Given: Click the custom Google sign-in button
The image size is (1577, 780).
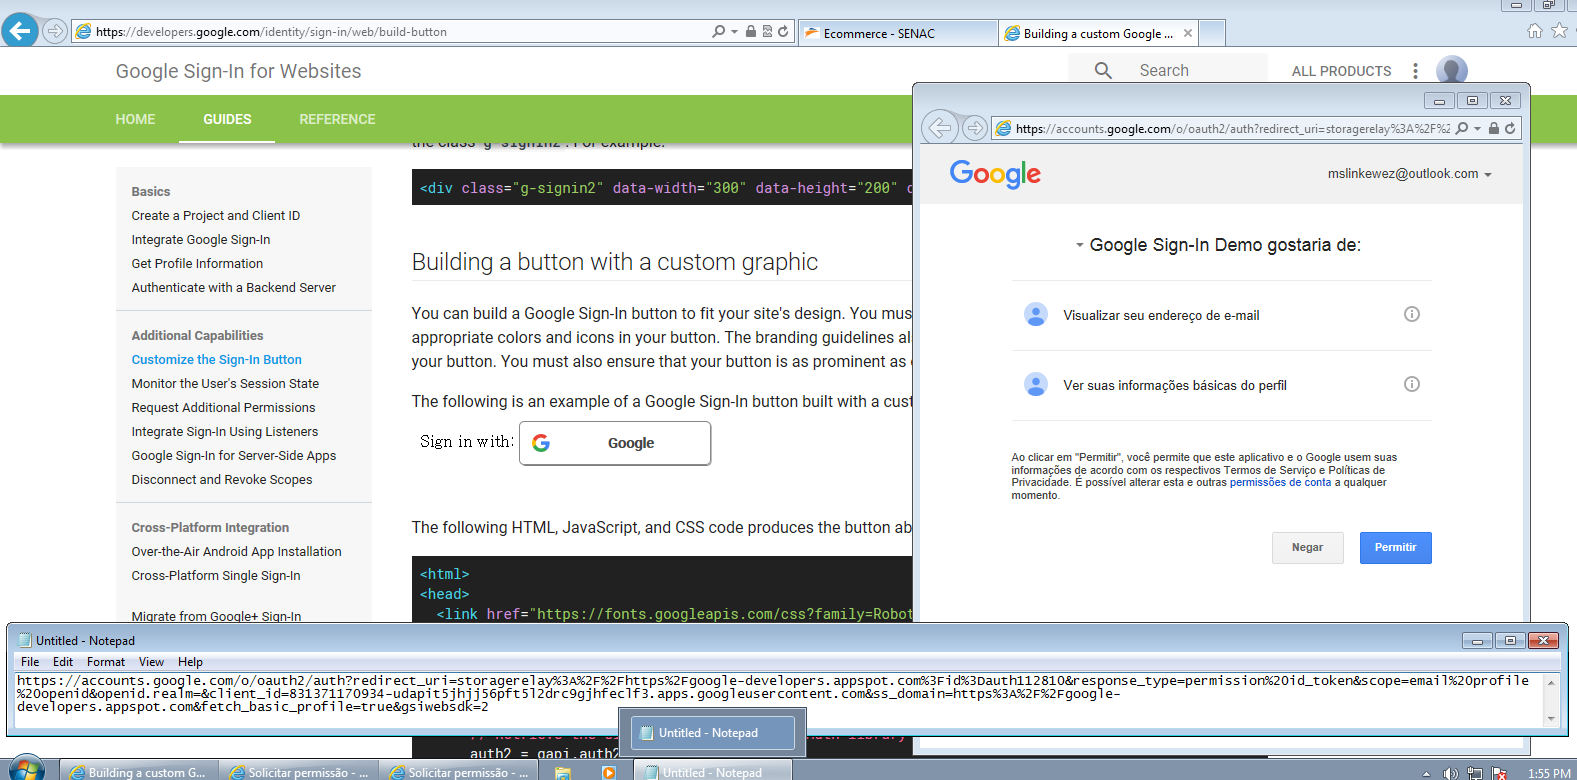Looking at the screenshot, I should (615, 443).
